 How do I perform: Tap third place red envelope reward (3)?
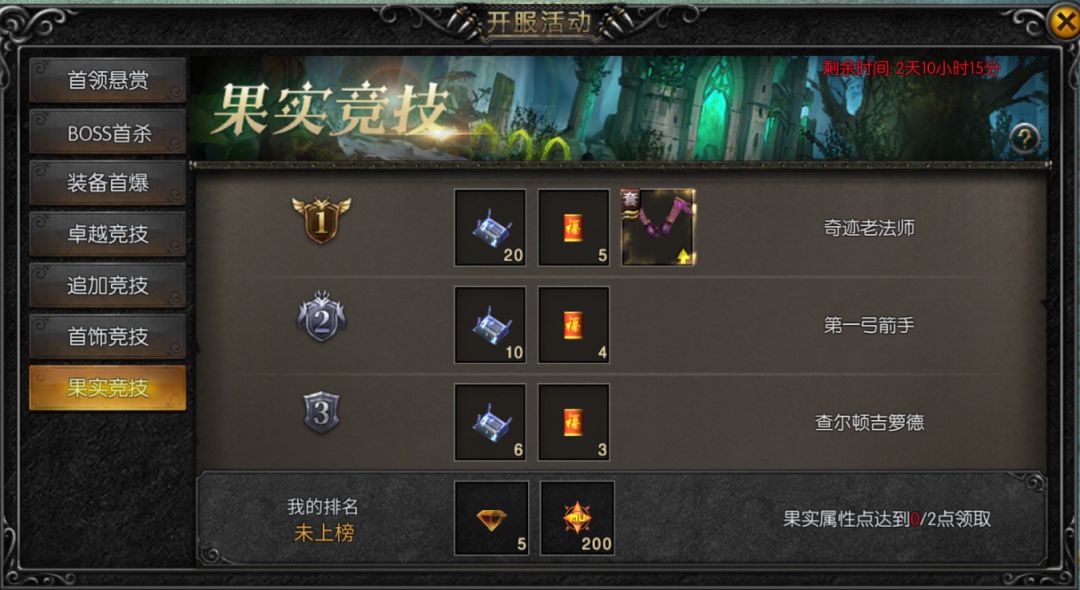[x=574, y=421]
